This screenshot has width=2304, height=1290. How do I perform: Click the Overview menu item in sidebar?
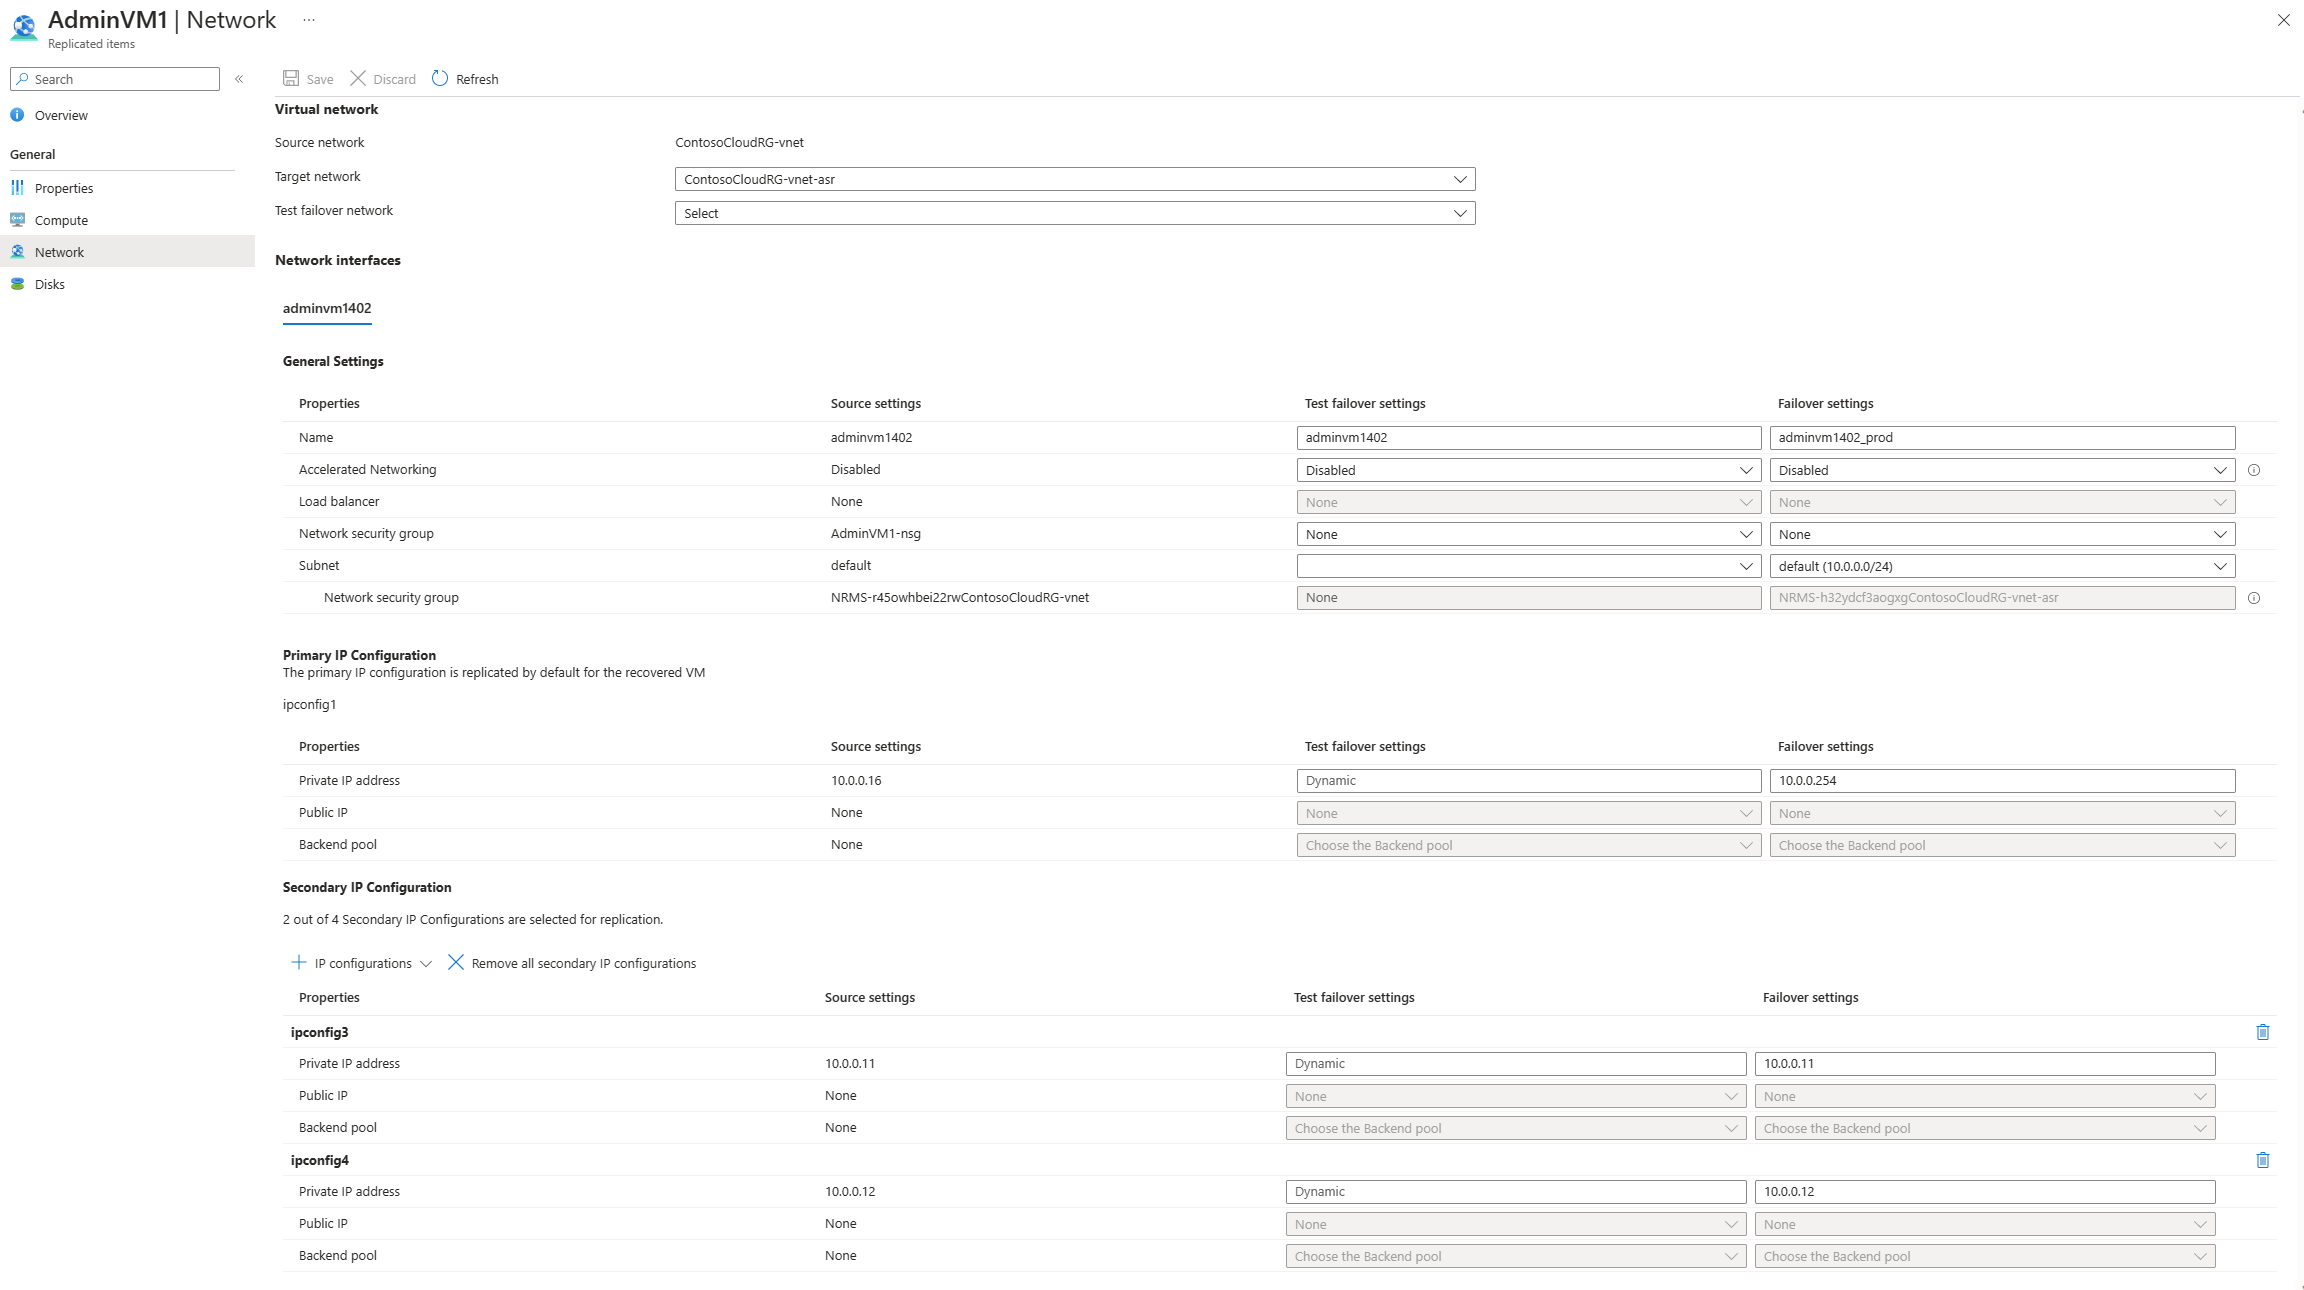[x=60, y=114]
